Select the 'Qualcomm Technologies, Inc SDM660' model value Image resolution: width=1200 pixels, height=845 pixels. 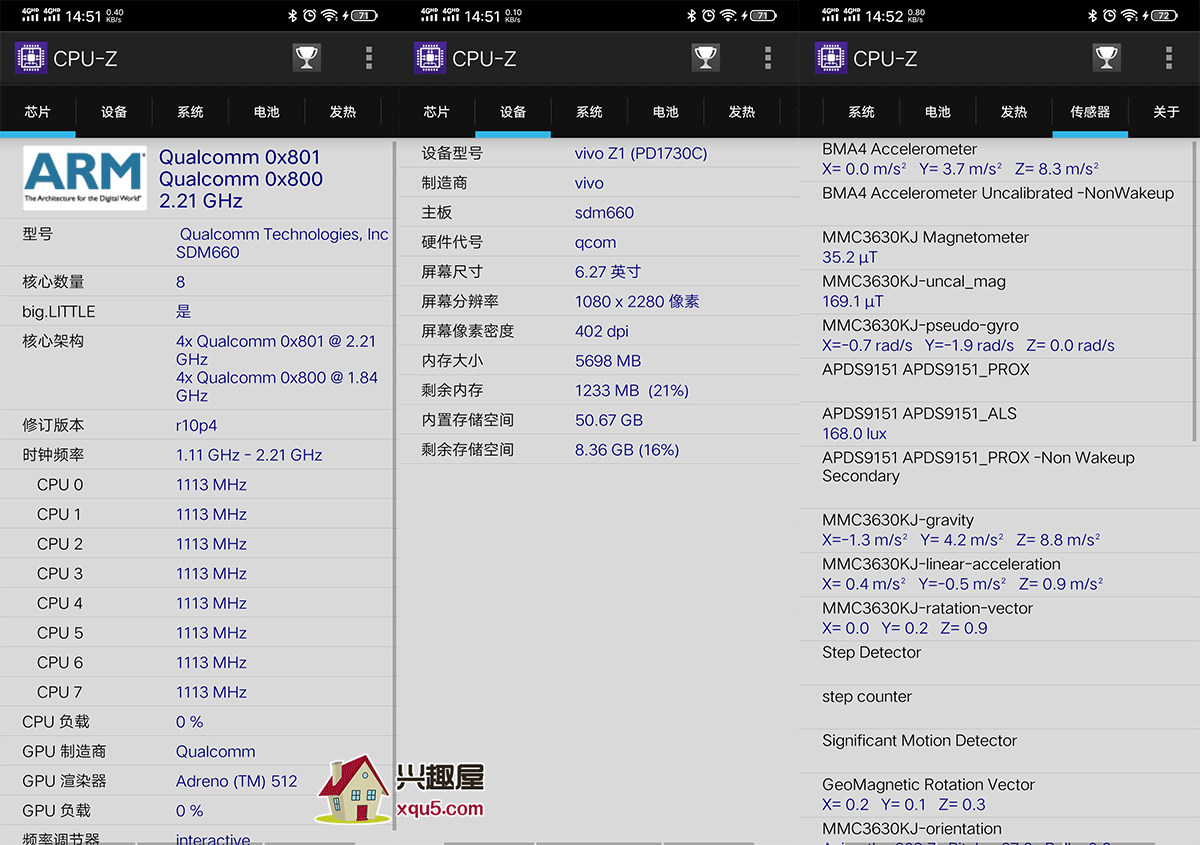282,243
